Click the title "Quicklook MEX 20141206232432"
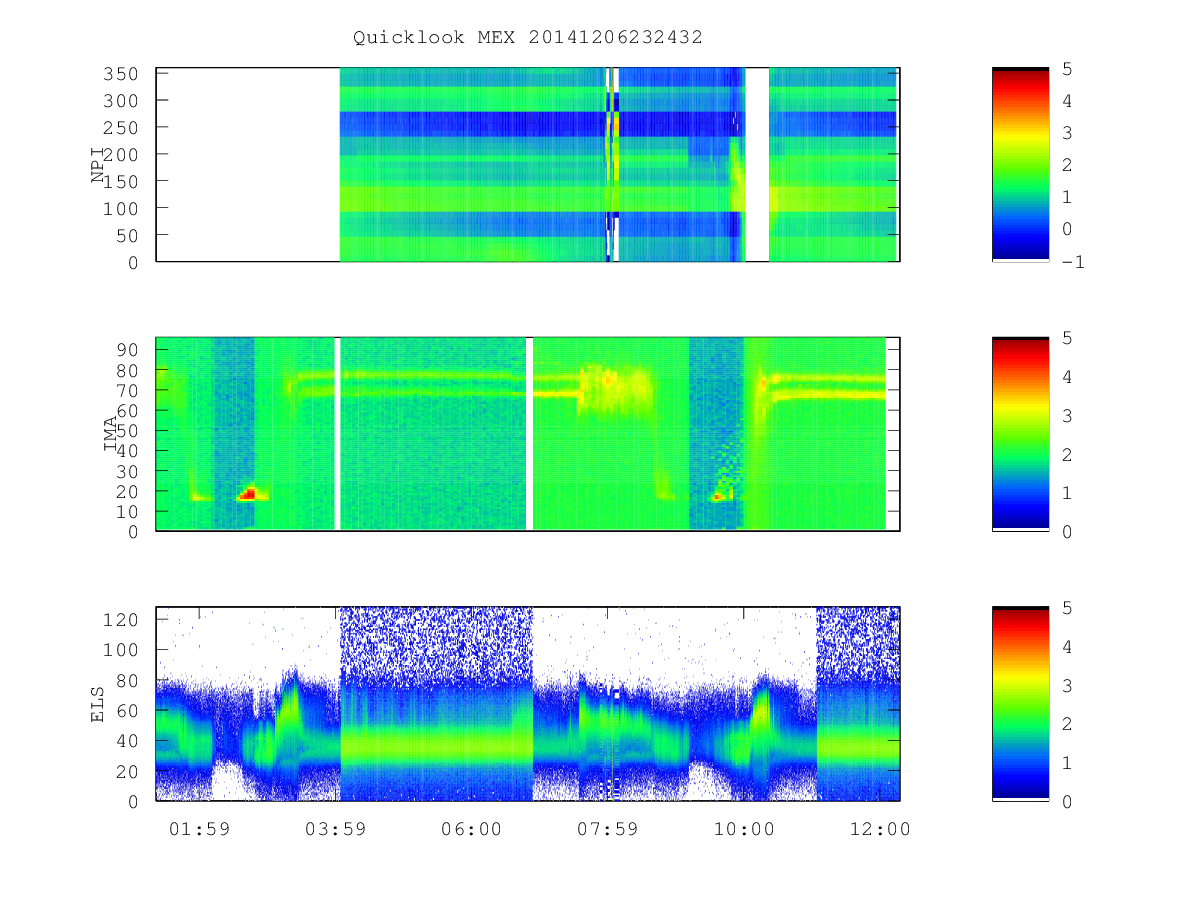Image resolution: width=1200 pixels, height=900 pixels. point(528,37)
